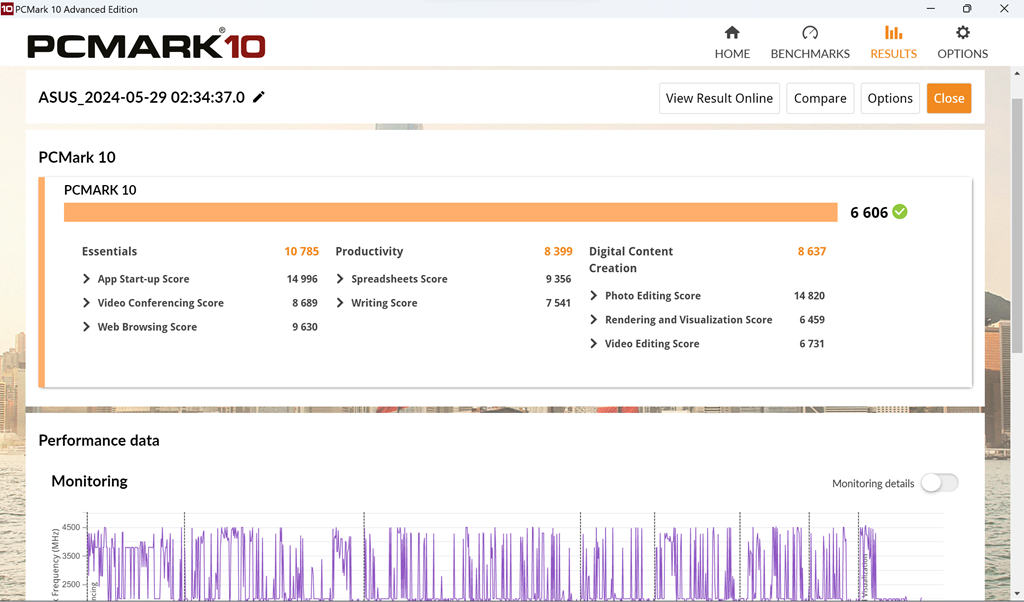This screenshot has height=602, width=1024.
Task: Select the Results bar chart icon
Action: [893, 33]
